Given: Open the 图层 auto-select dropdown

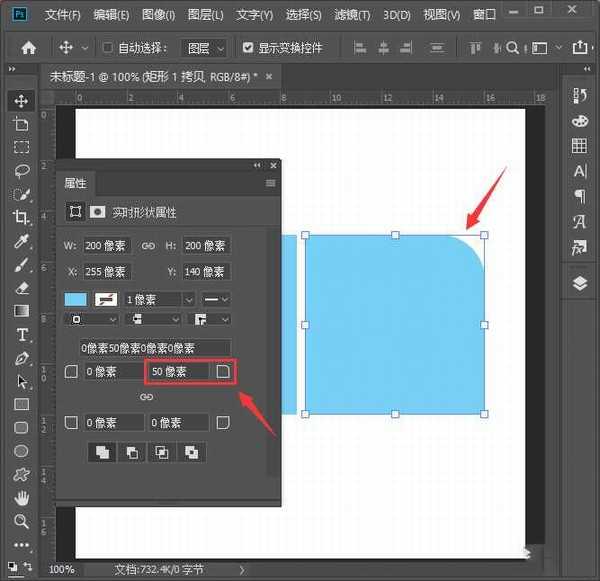Looking at the screenshot, I should coord(205,48).
